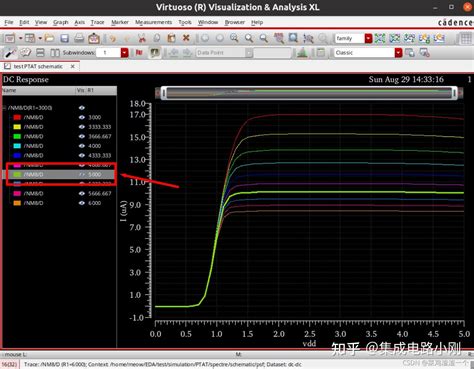The image size is (474, 369).
Task: Open the Measurements menu
Action: click(x=153, y=22)
